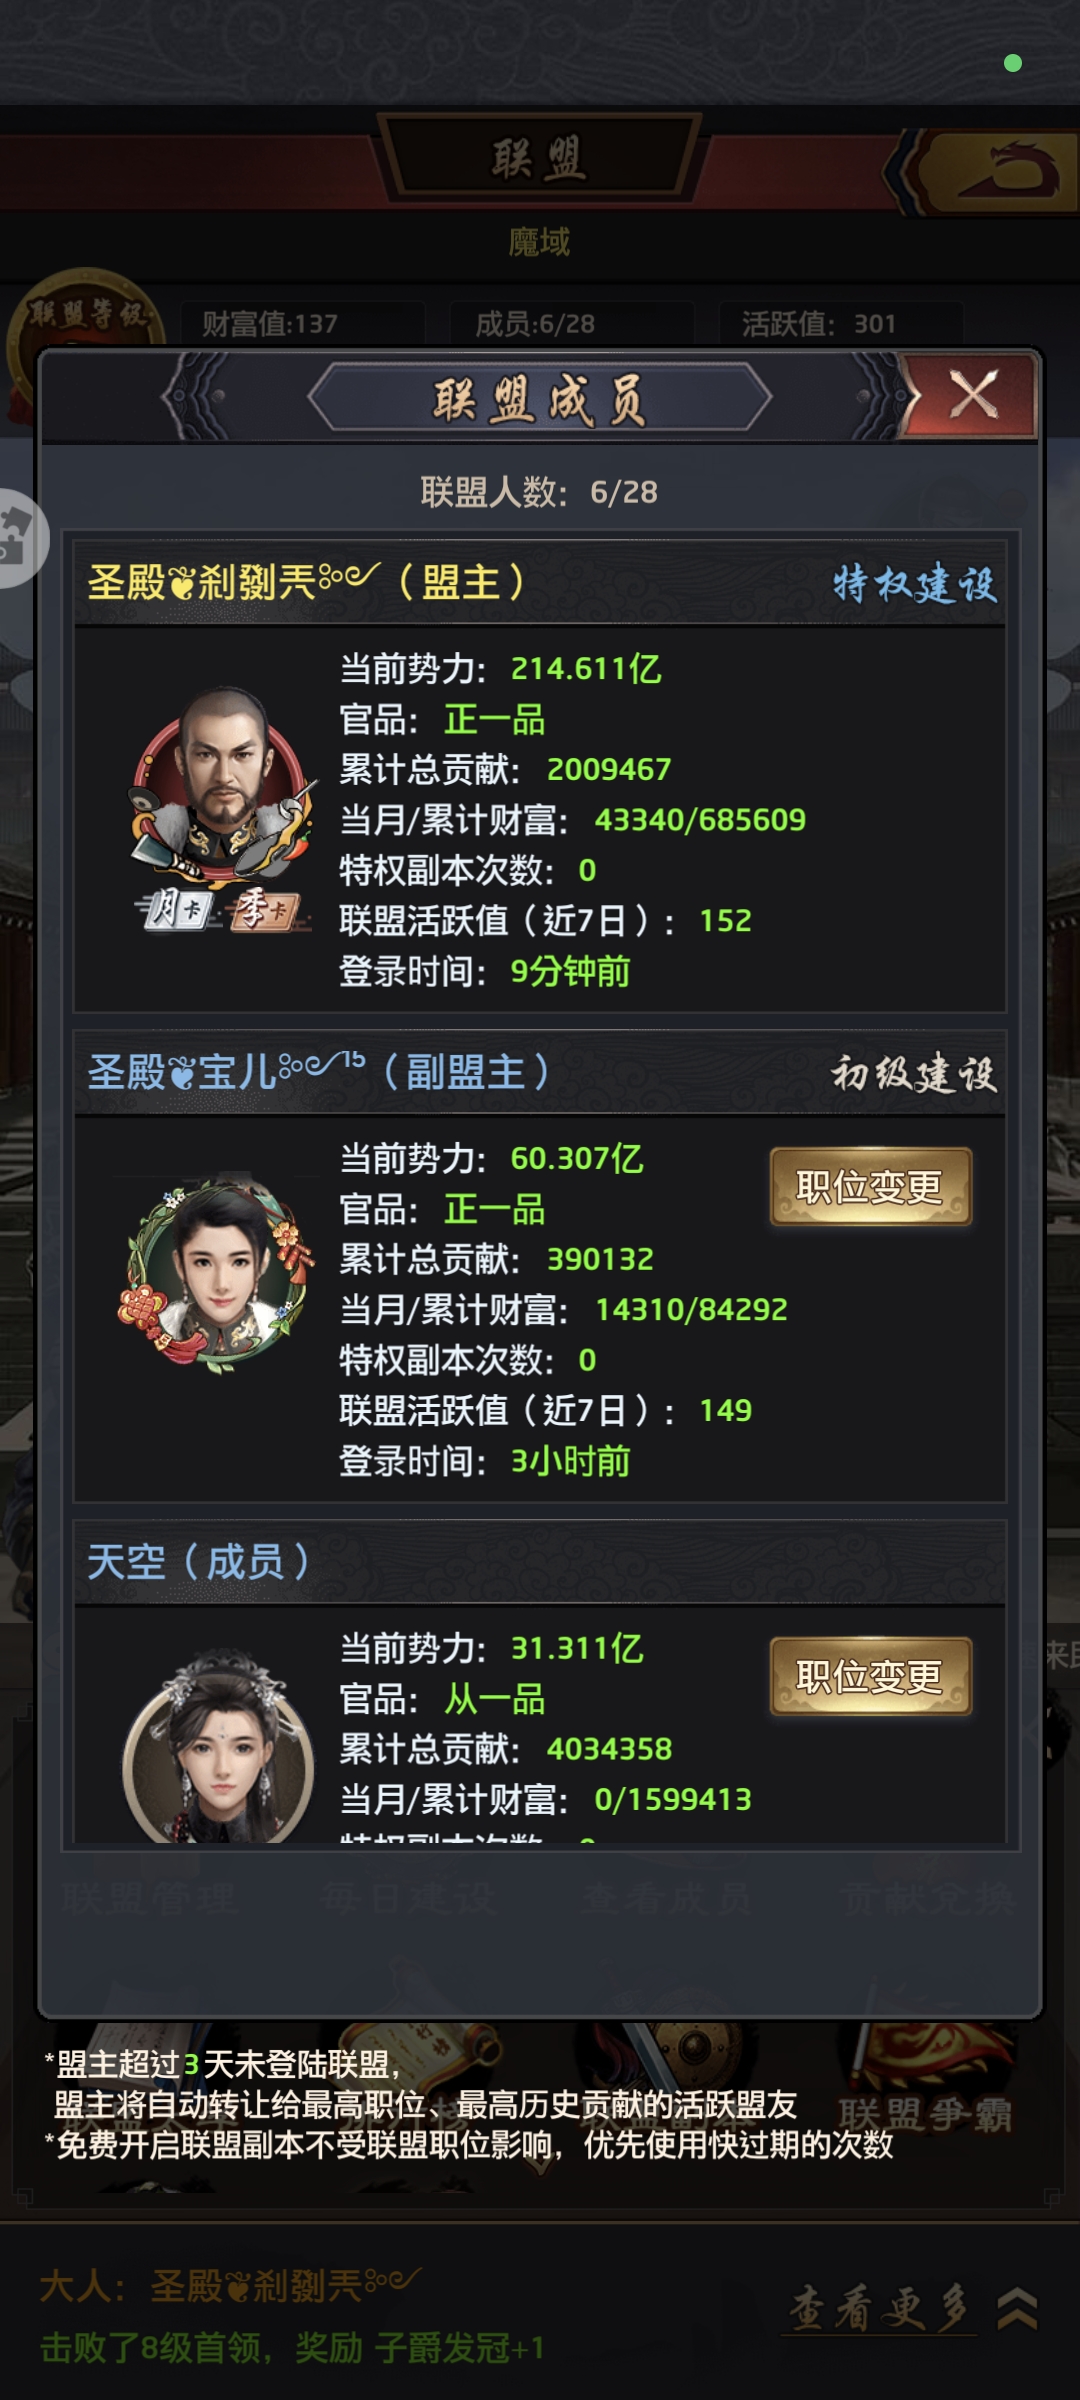This screenshot has width=1080, height=2400.
Task: Close the 联盟成员 member list dialog
Action: point(970,396)
